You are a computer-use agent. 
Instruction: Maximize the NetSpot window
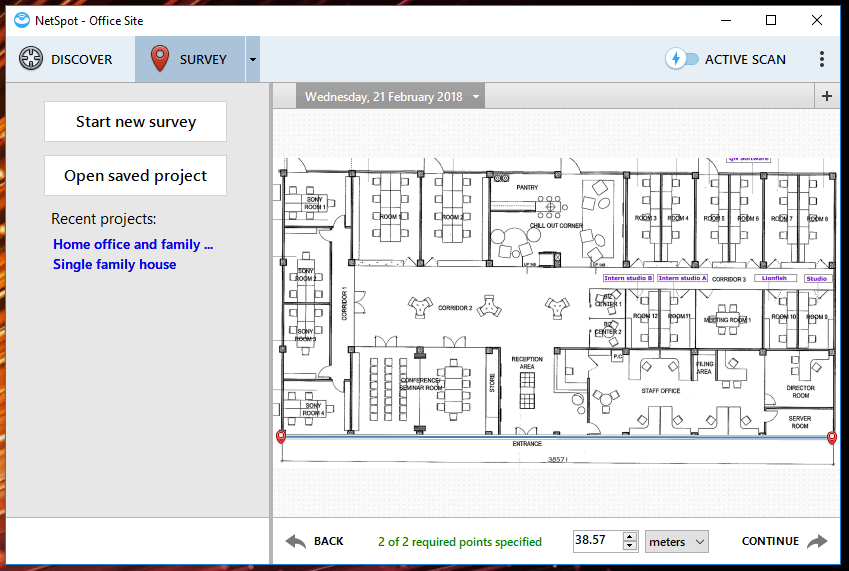point(771,21)
